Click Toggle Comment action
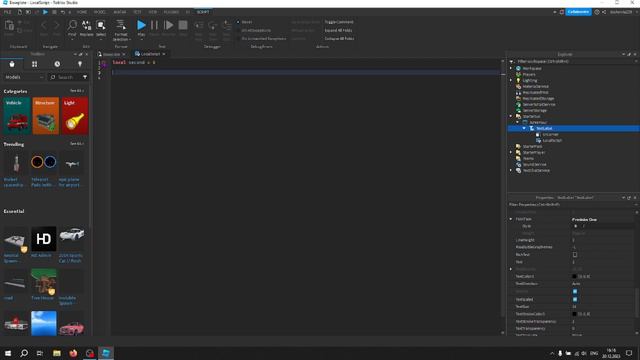Image resolution: width=640 pixels, height=360 pixels. pyautogui.click(x=339, y=22)
